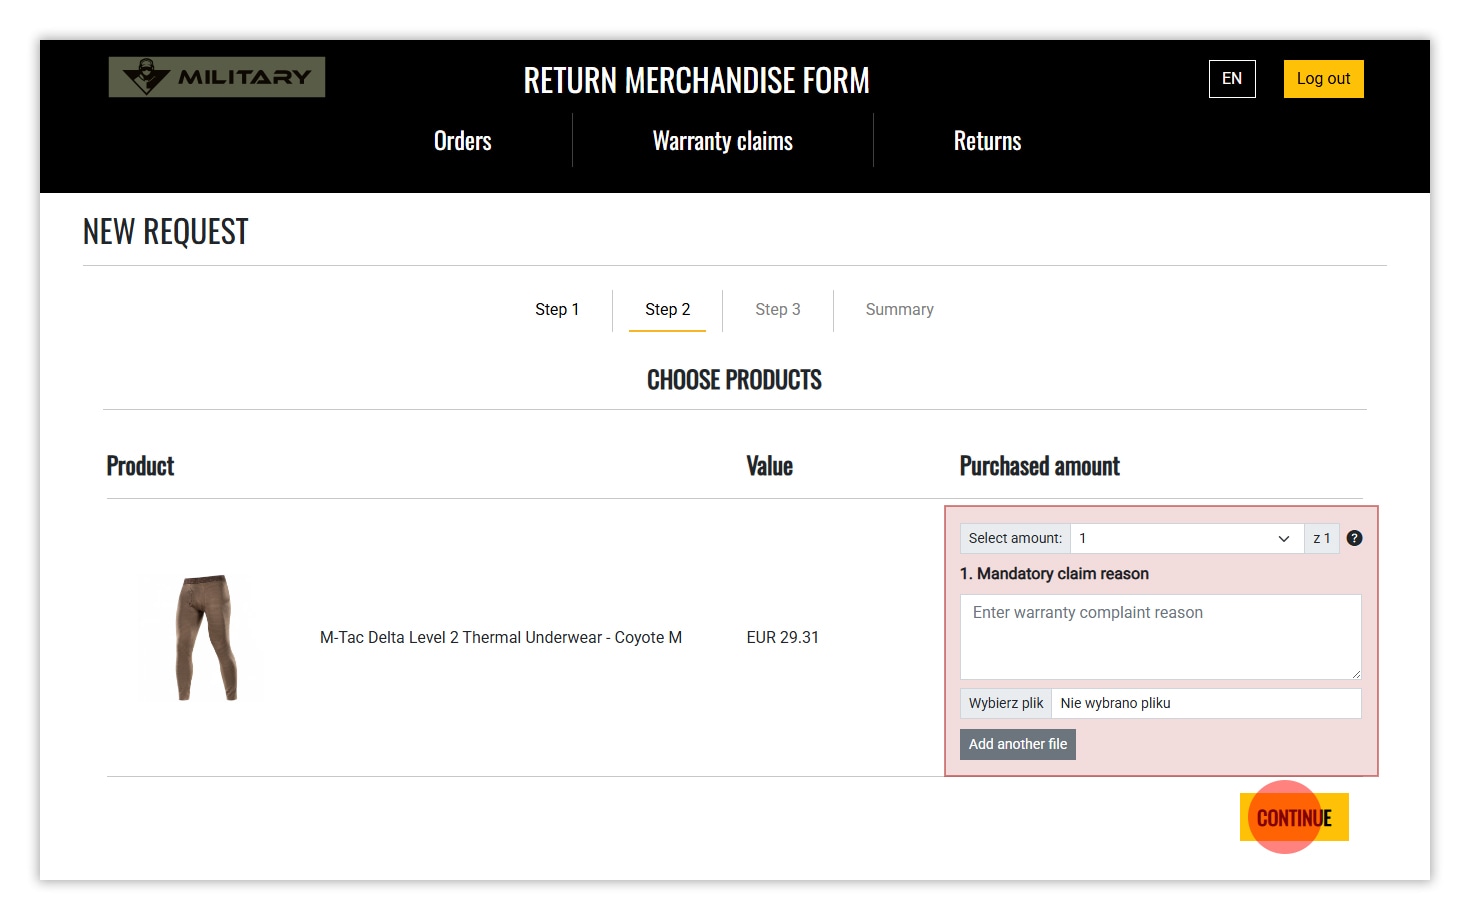Click the EUR 29.31 product value

click(x=782, y=638)
